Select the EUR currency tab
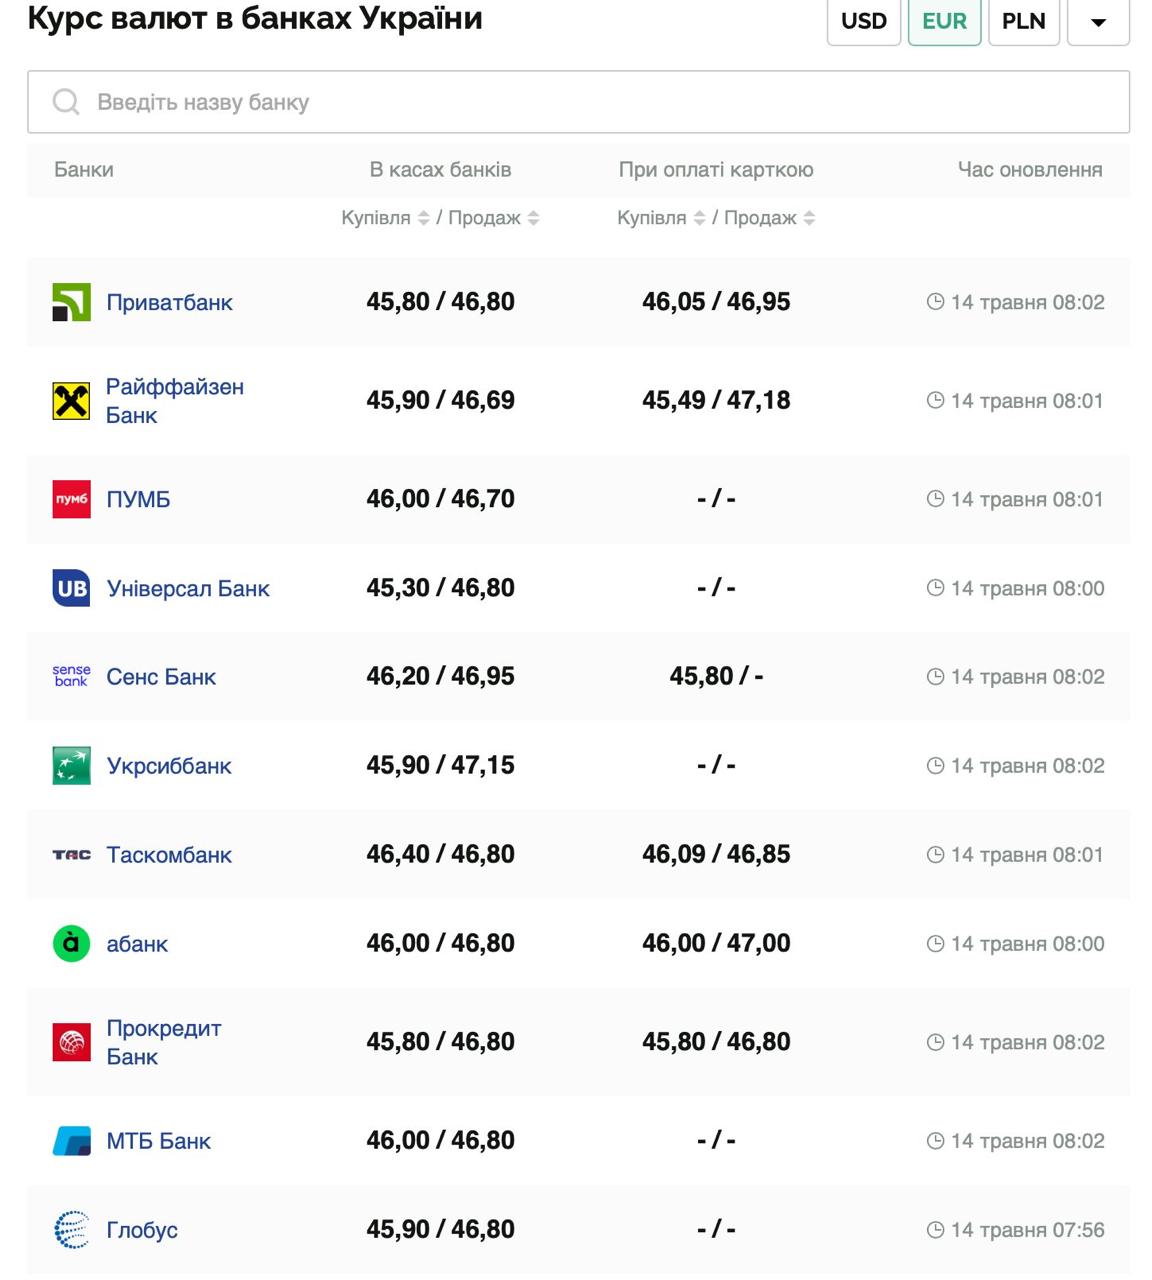The width and height of the screenshot is (1152, 1280). (x=944, y=21)
